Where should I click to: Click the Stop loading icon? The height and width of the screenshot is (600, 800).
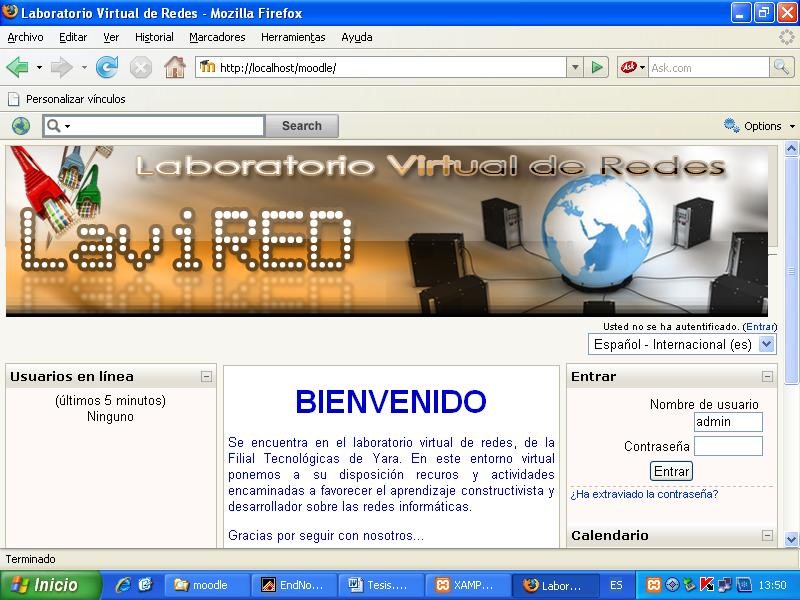(x=141, y=68)
